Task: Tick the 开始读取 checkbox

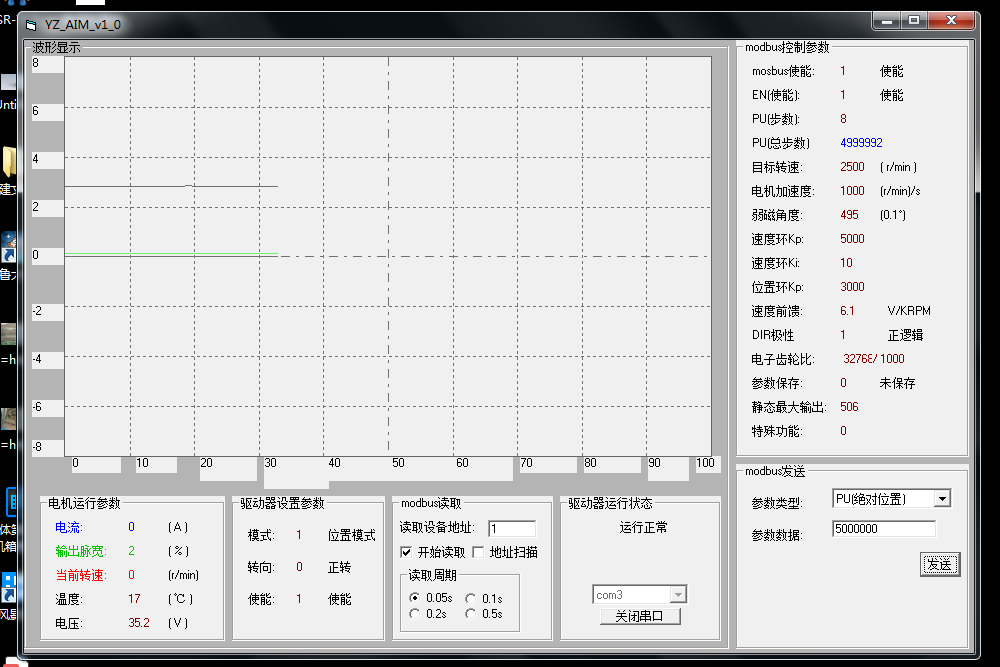Action: click(406, 552)
